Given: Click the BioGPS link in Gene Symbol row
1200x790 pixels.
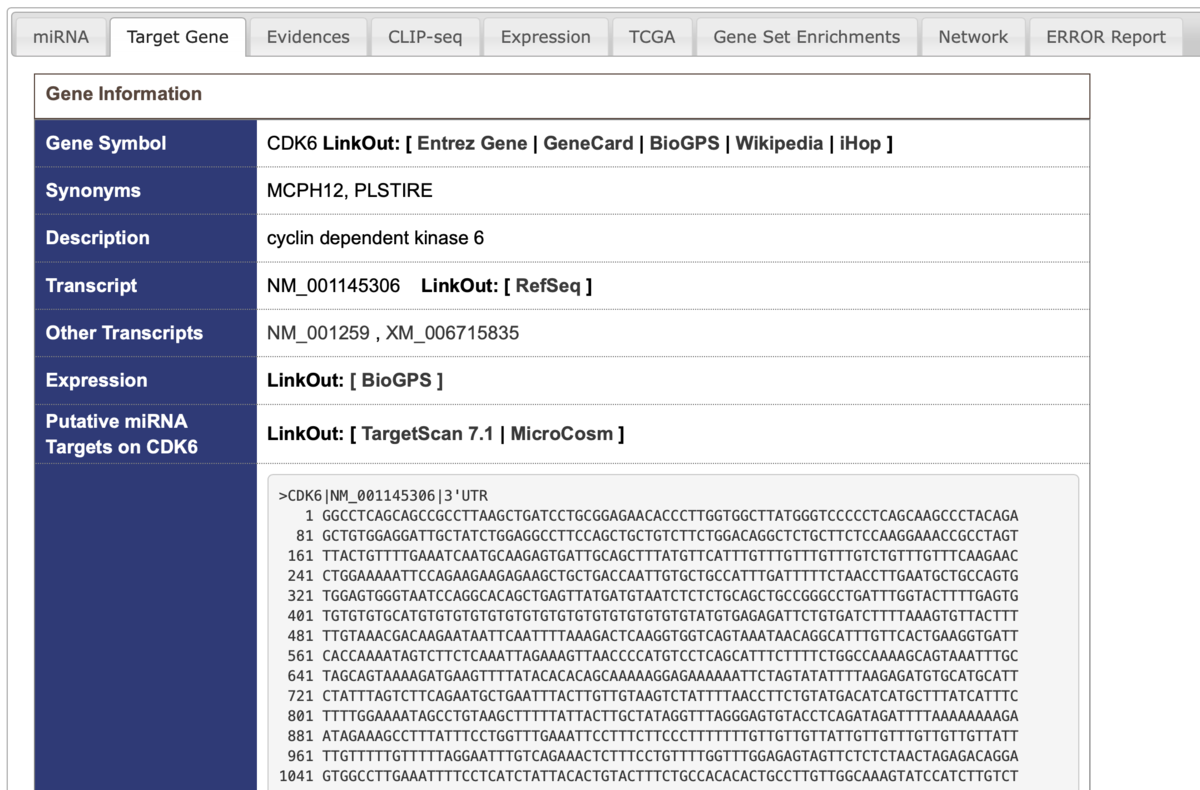Looking at the screenshot, I should click(x=685, y=143).
